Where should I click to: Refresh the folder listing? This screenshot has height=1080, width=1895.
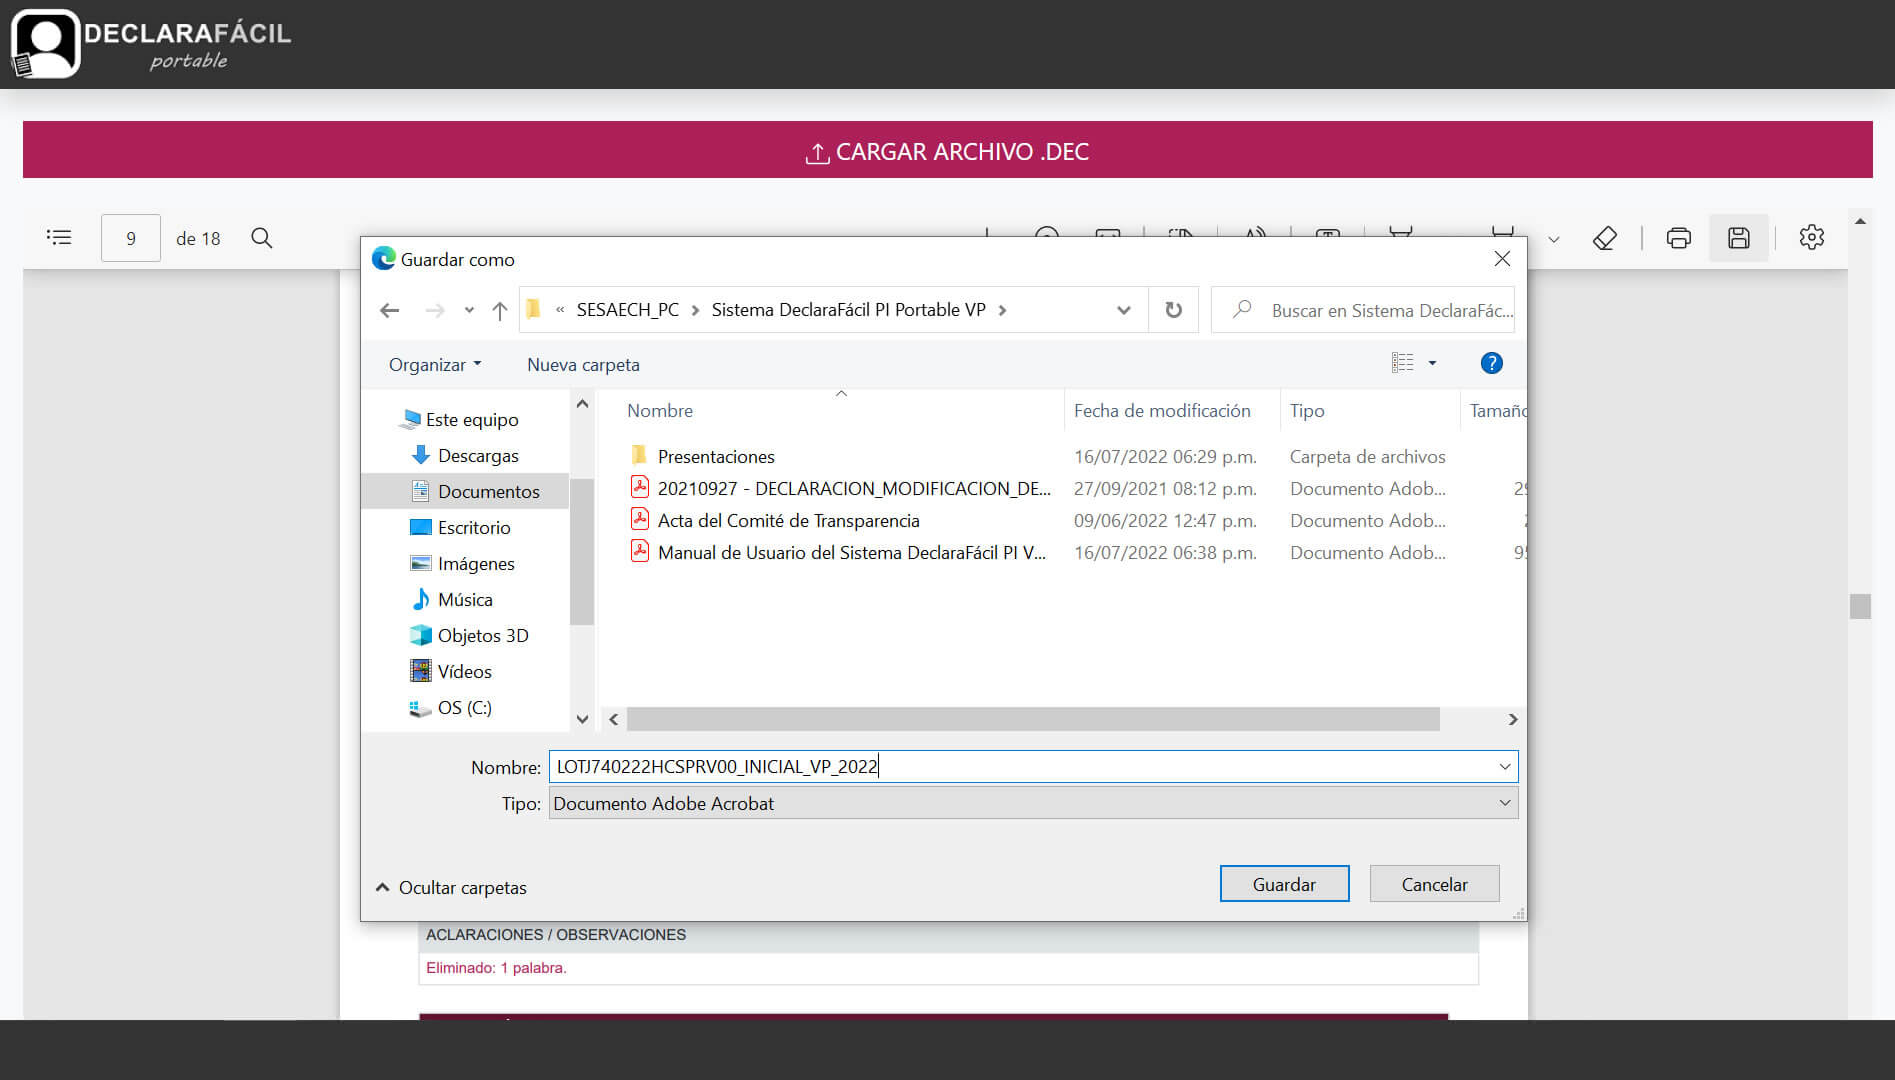point(1174,310)
